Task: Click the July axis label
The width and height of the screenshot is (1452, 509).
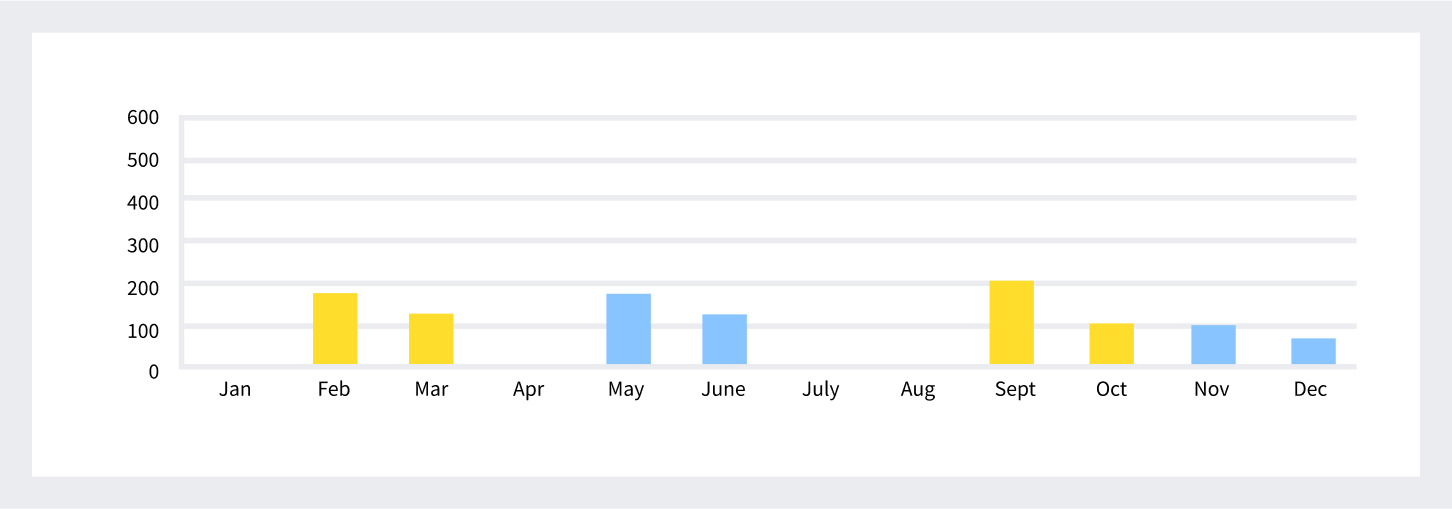Action: (820, 390)
